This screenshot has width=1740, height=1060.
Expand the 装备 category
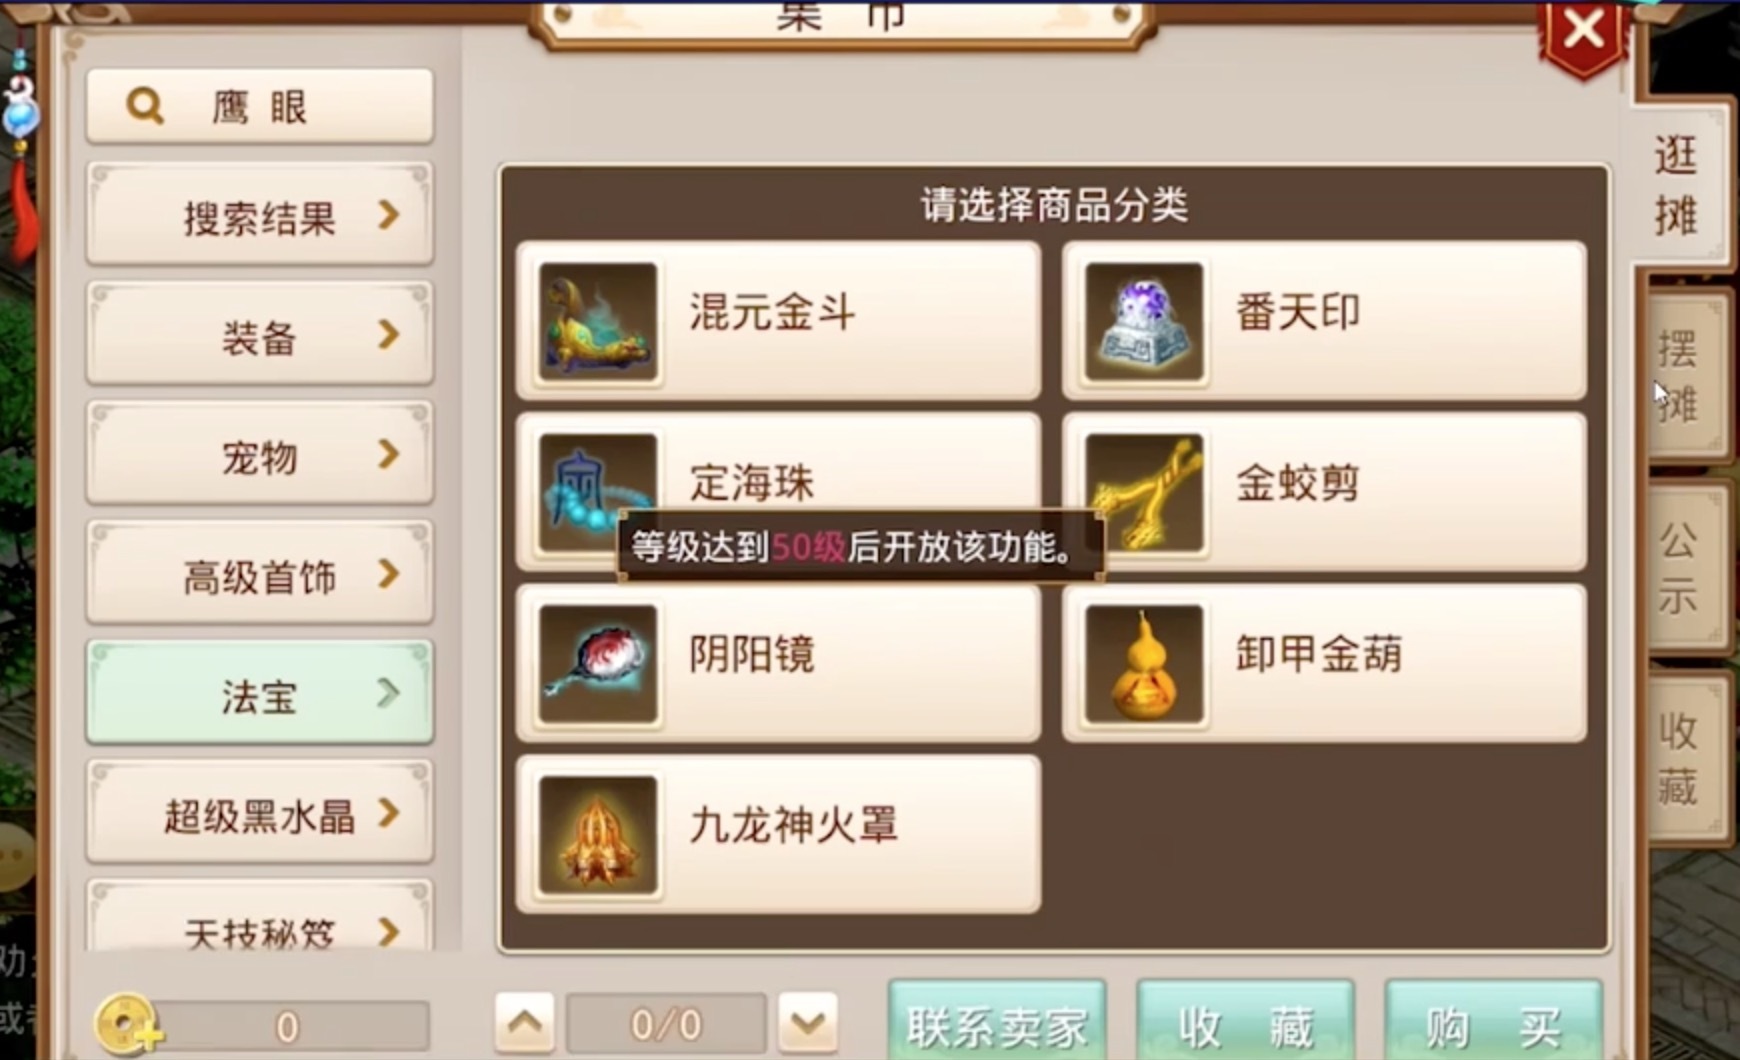[x=260, y=334]
